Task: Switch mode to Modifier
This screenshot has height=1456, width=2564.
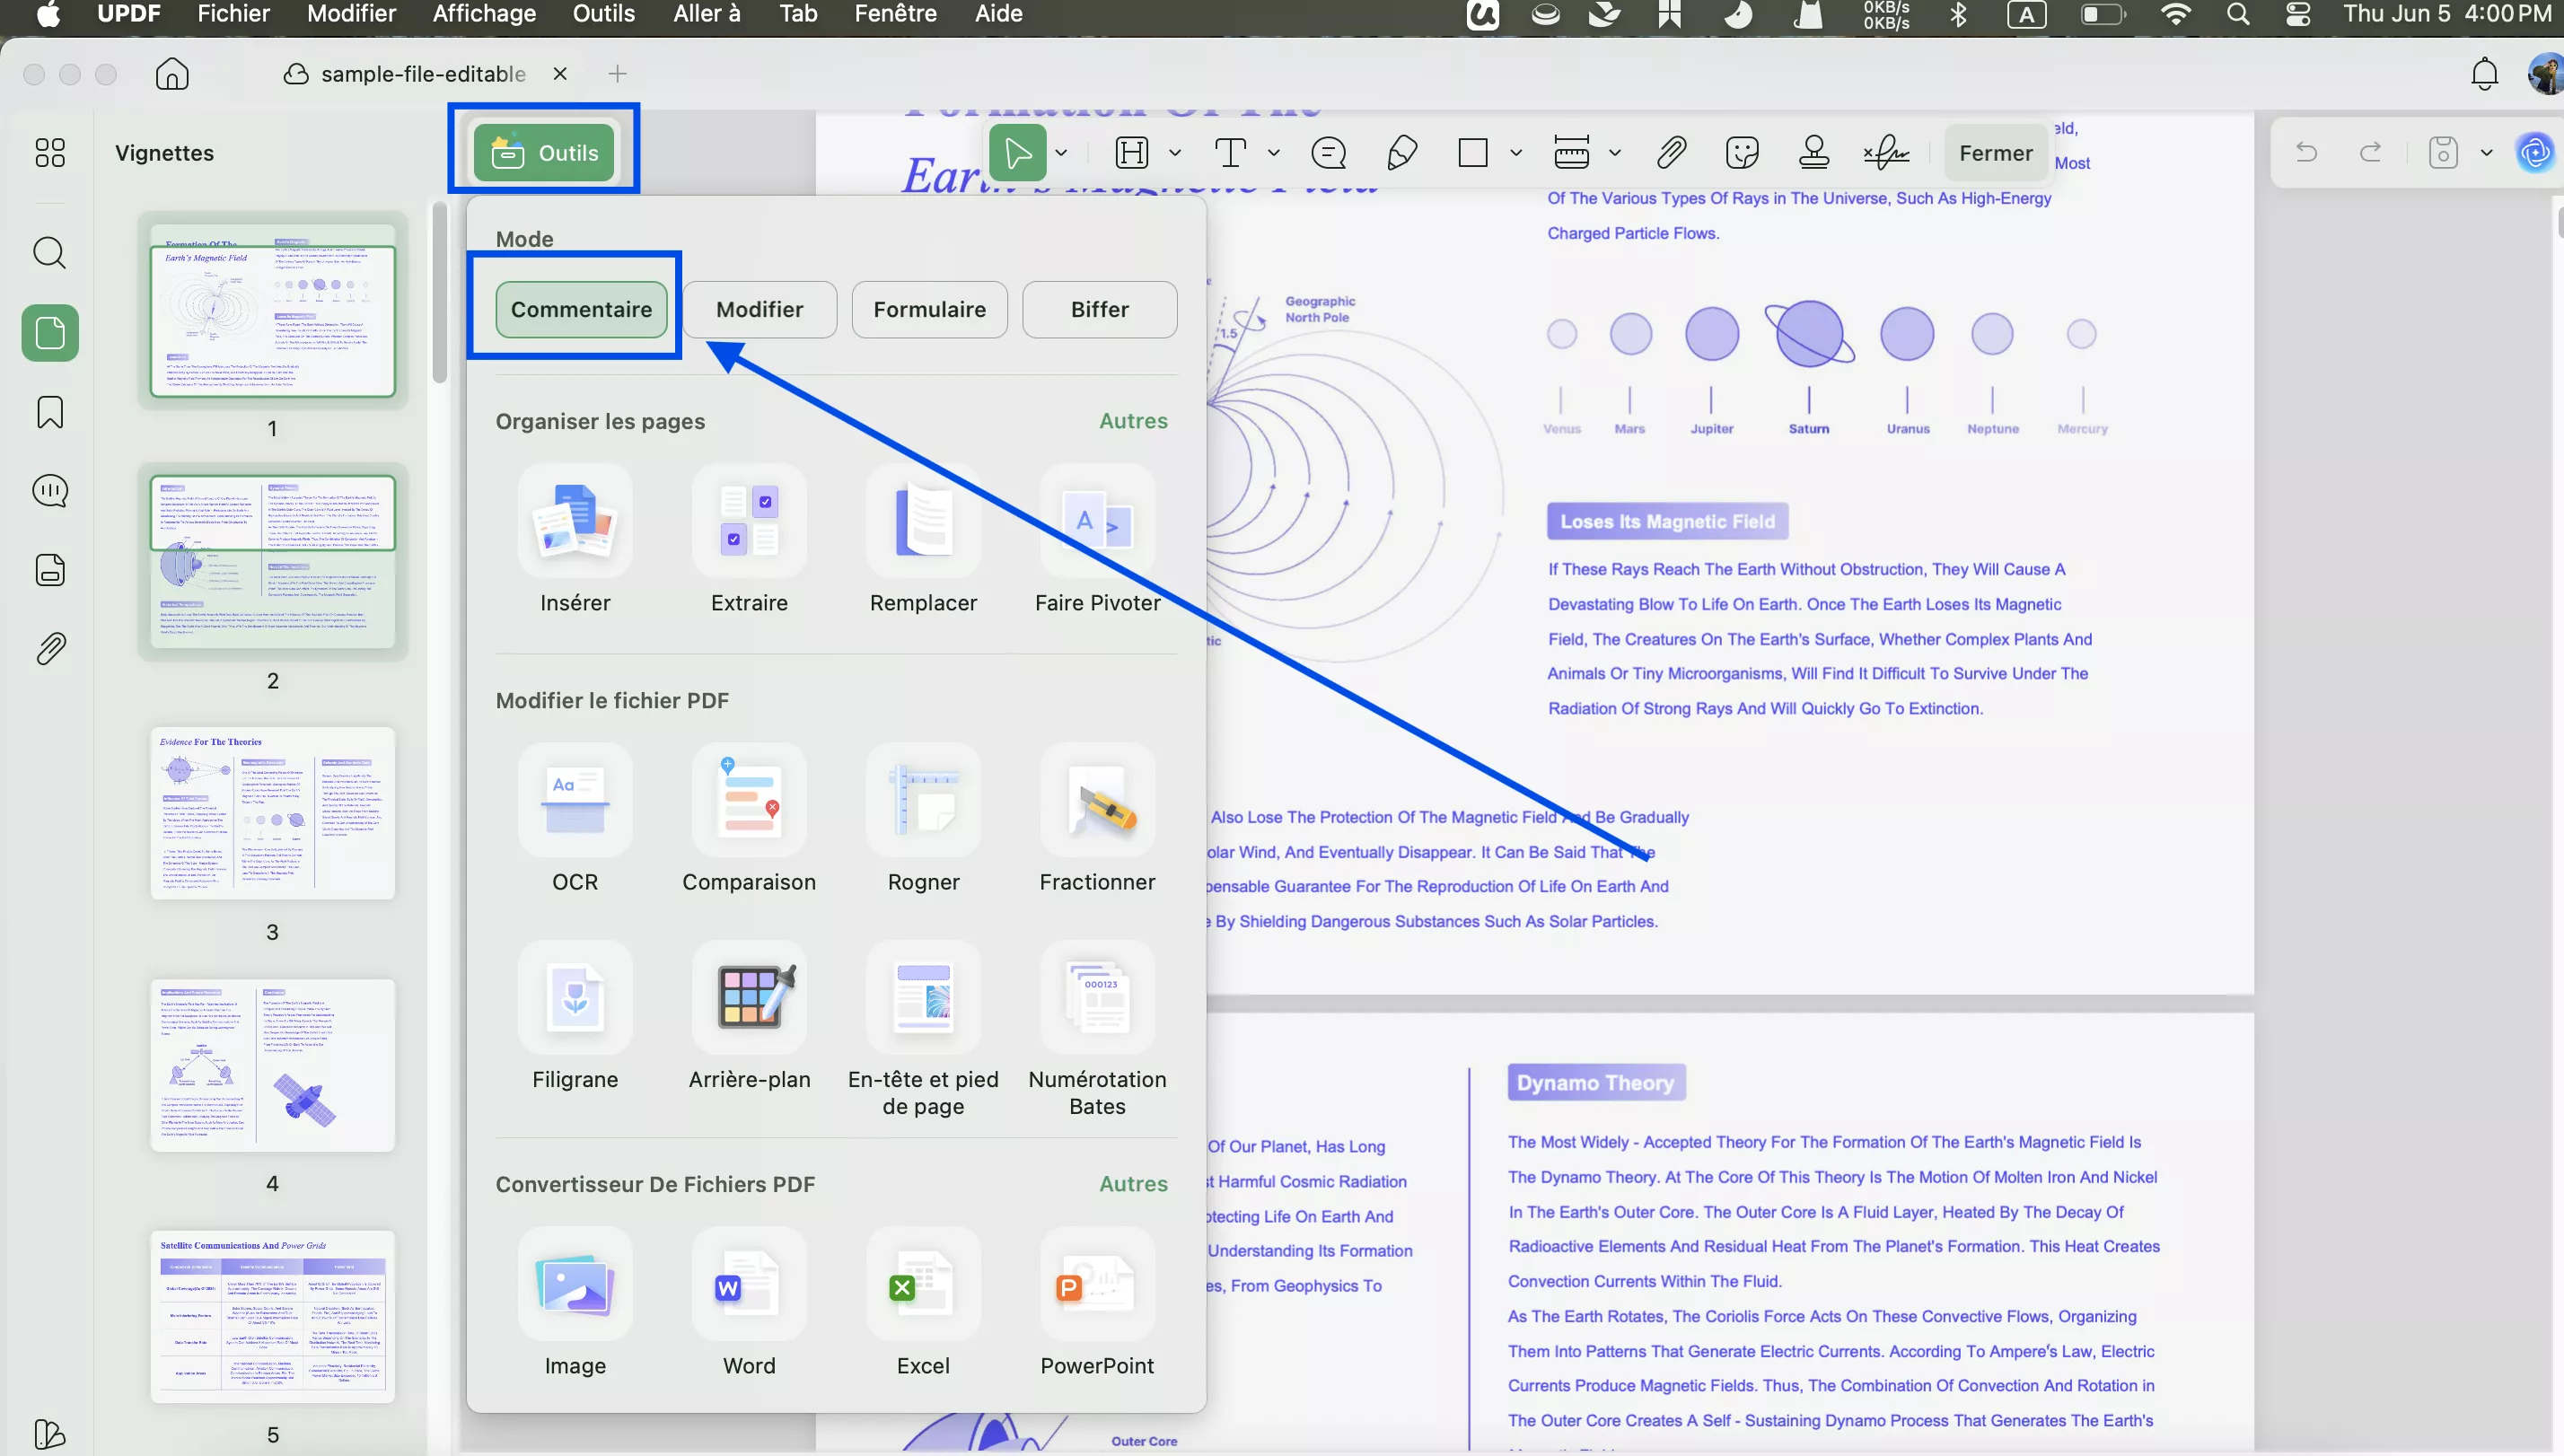Action: pos(759,310)
